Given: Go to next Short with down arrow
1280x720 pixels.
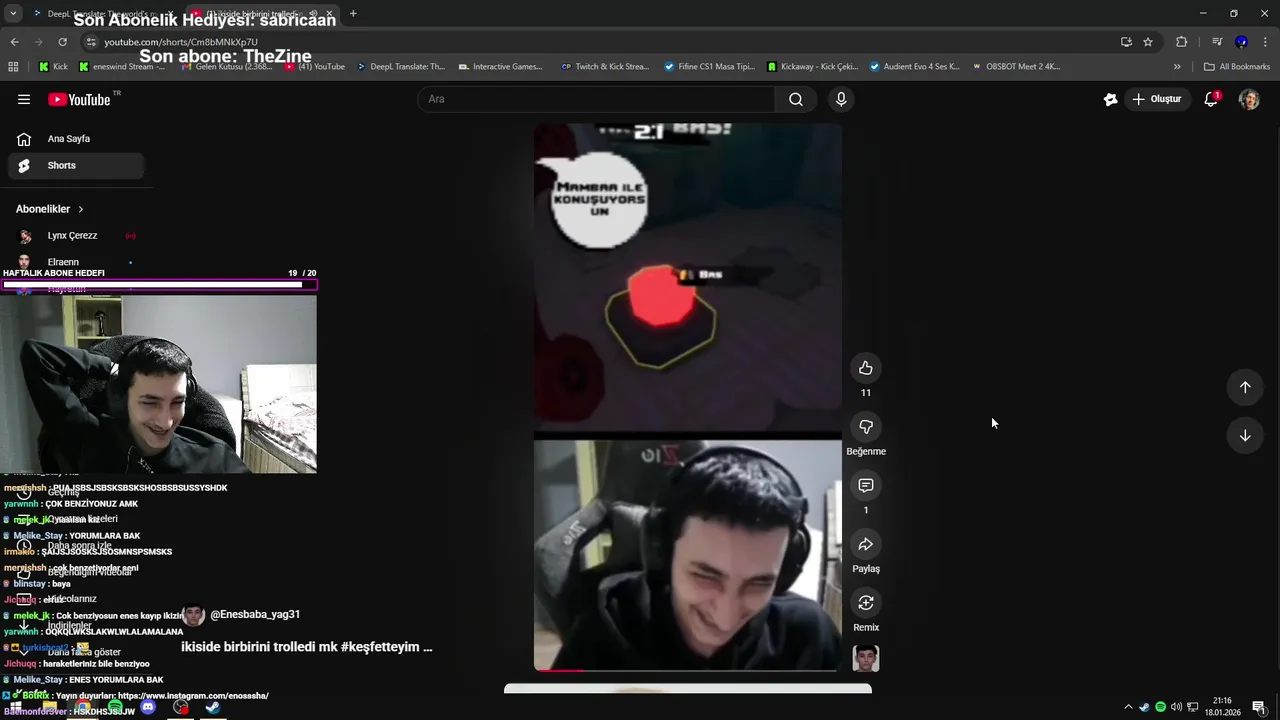Looking at the screenshot, I should point(1245,435).
